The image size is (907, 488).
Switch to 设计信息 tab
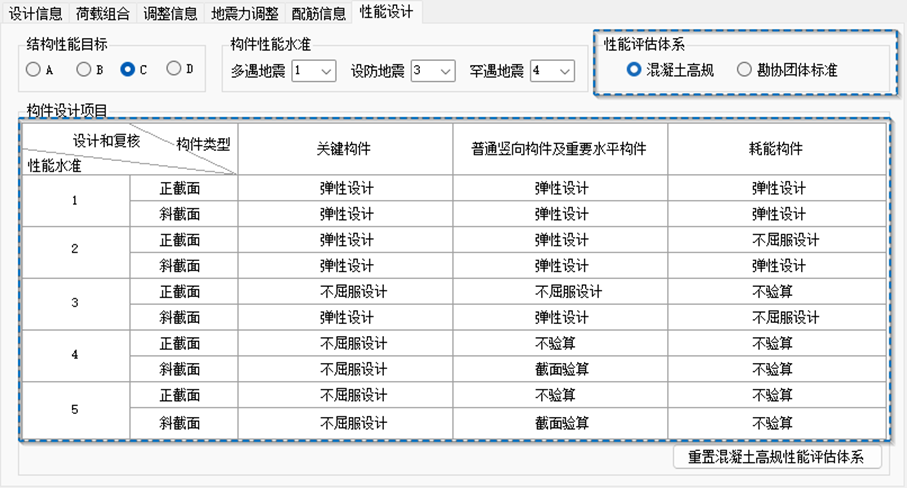click(x=36, y=13)
